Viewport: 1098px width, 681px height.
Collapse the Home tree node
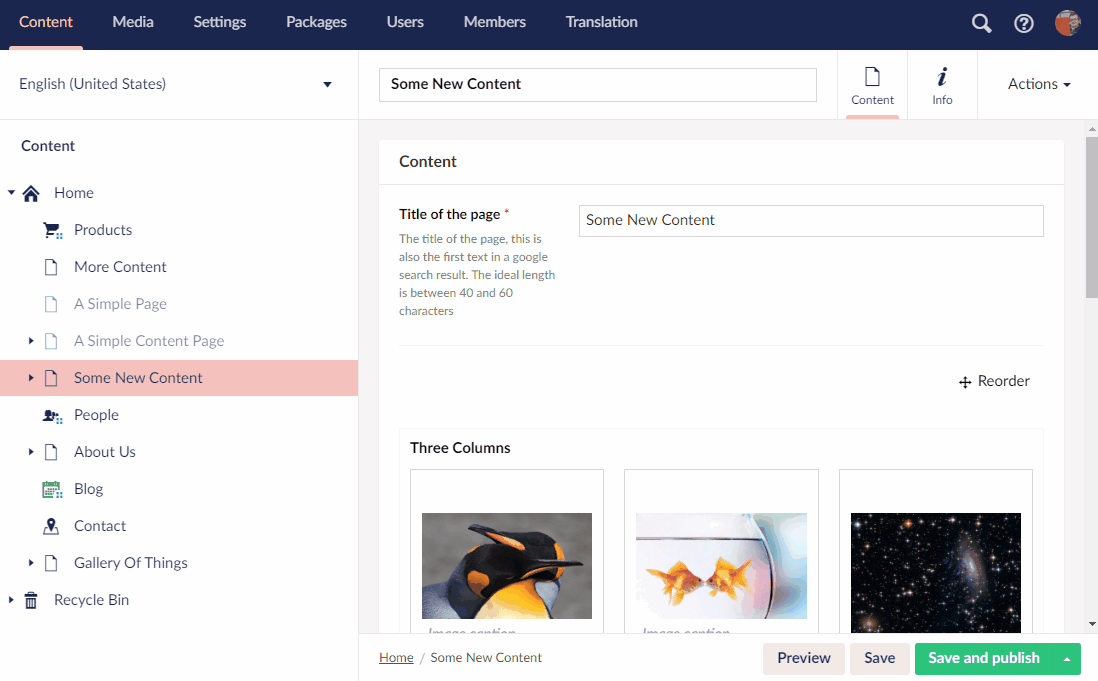pyautogui.click(x=11, y=192)
